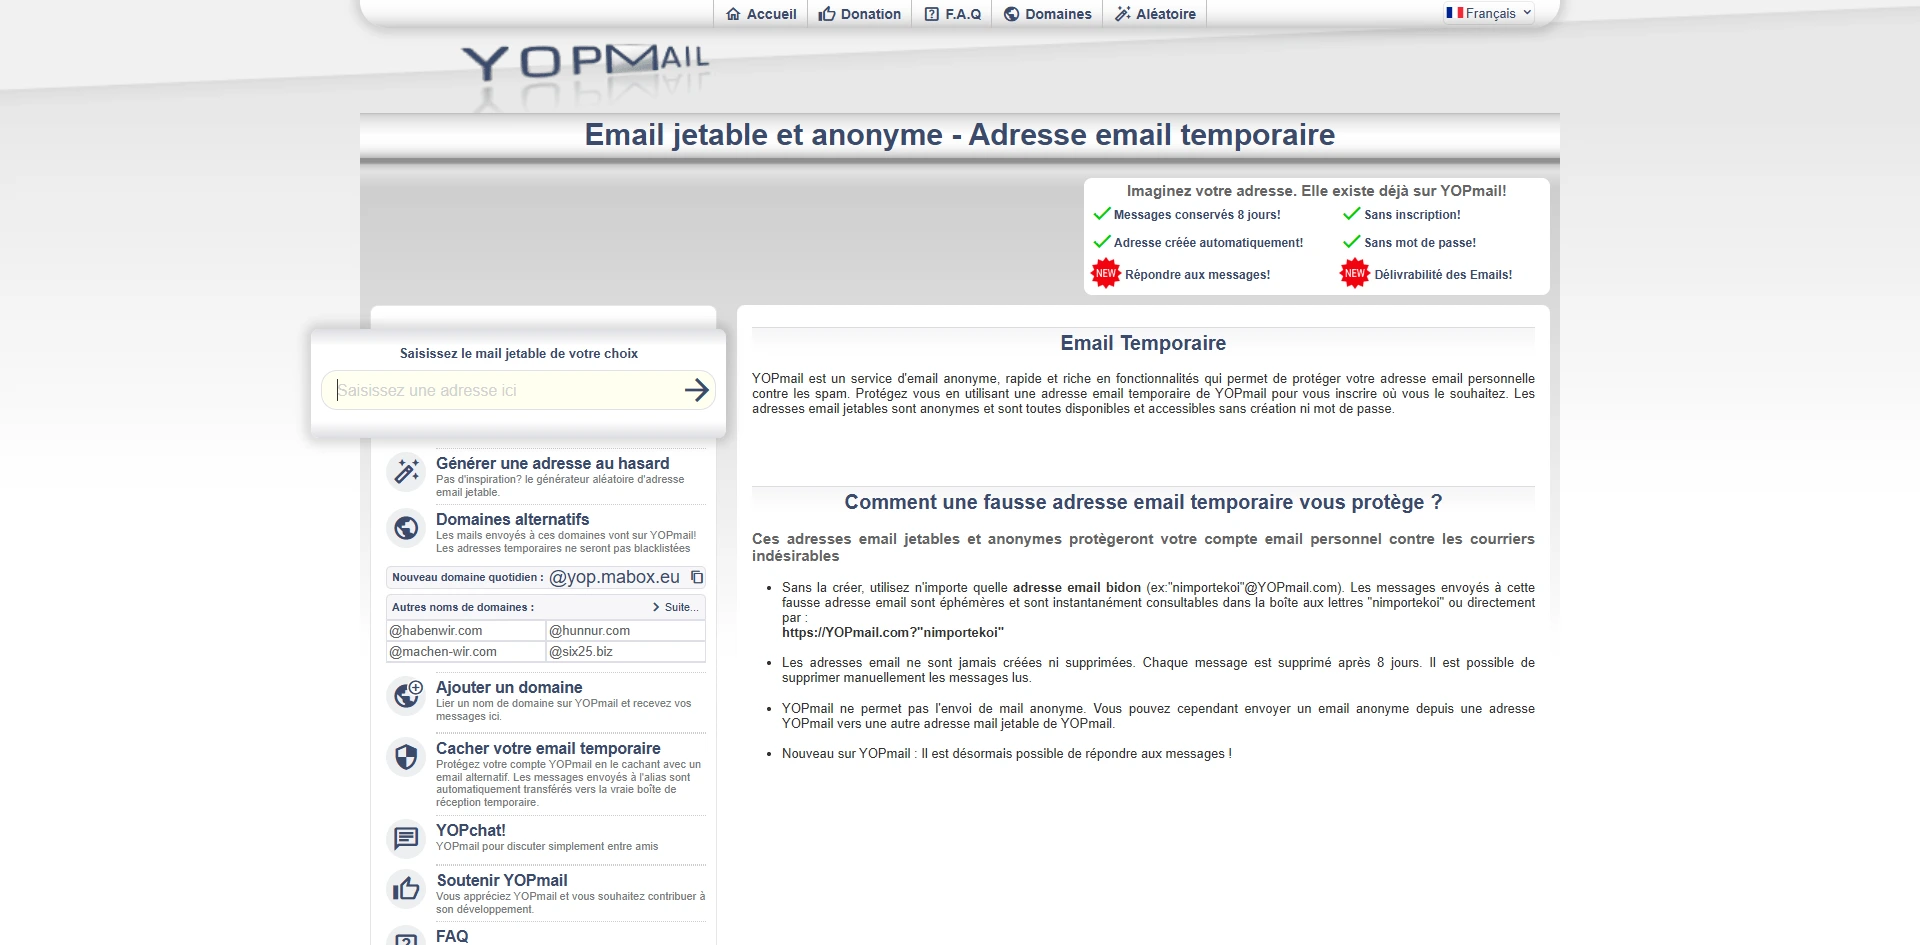Open the Accueil menu item
Viewport: 1920px width, 945px height.
coord(761,14)
